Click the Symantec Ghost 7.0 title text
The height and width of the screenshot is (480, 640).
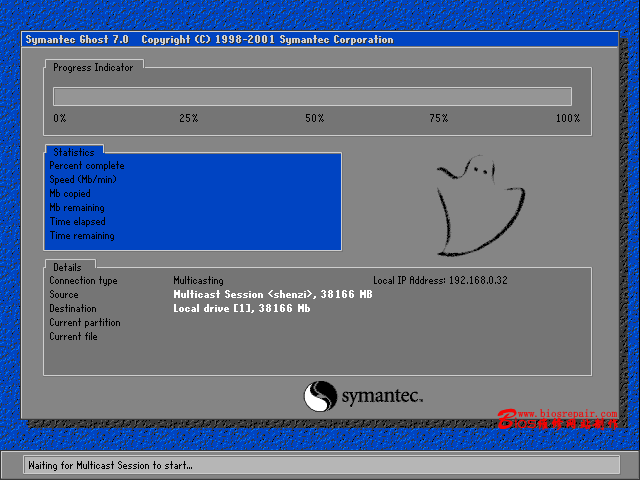[77, 40]
